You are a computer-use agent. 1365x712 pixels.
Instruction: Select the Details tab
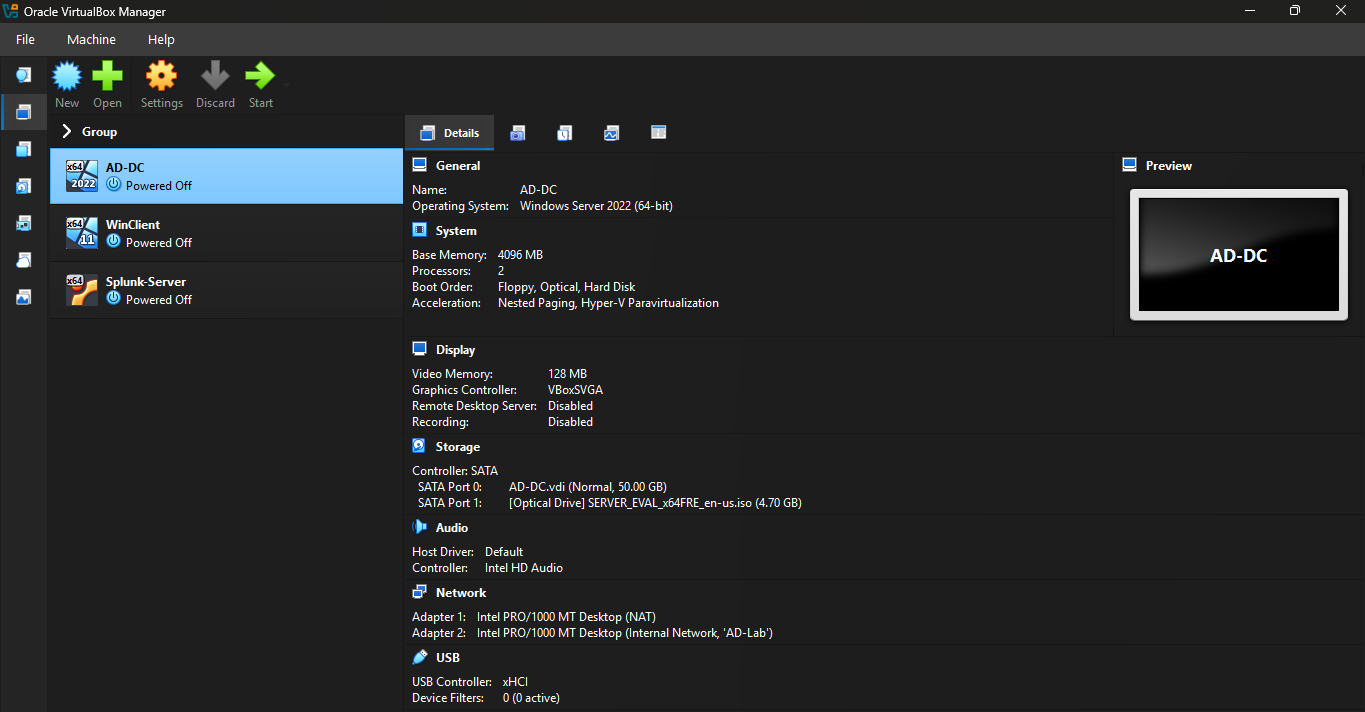(449, 133)
